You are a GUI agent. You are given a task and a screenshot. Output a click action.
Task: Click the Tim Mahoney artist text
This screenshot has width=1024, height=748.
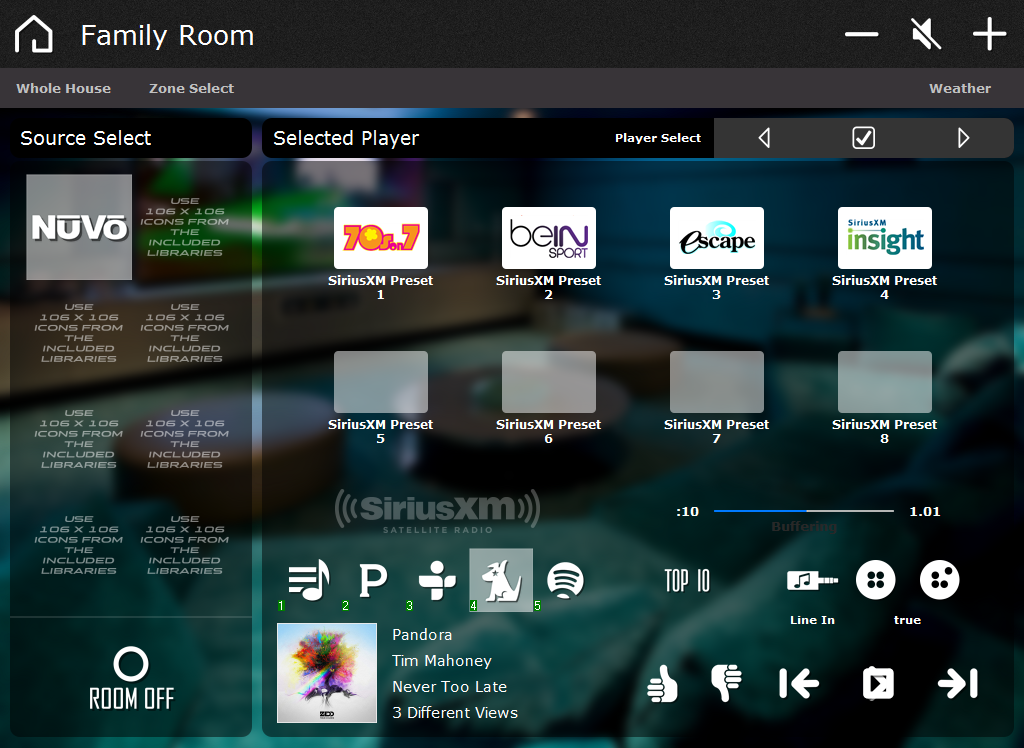tap(441, 660)
